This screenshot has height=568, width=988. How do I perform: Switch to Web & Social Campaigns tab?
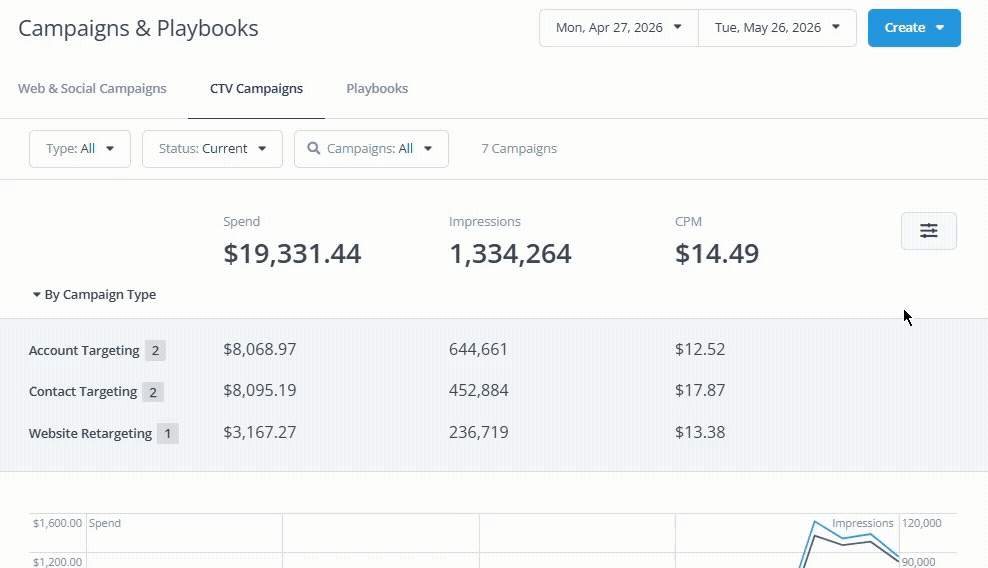tap(92, 88)
